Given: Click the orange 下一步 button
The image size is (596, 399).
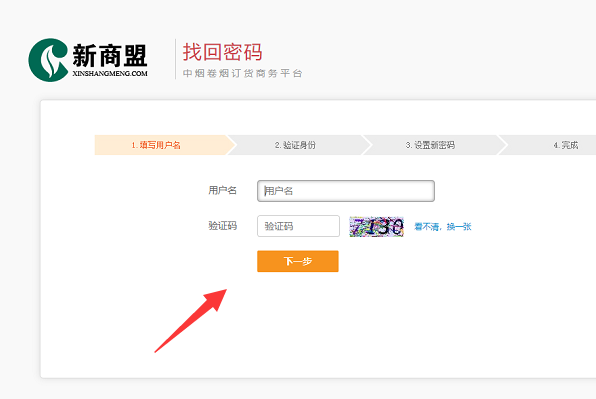Looking at the screenshot, I should [298, 261].
